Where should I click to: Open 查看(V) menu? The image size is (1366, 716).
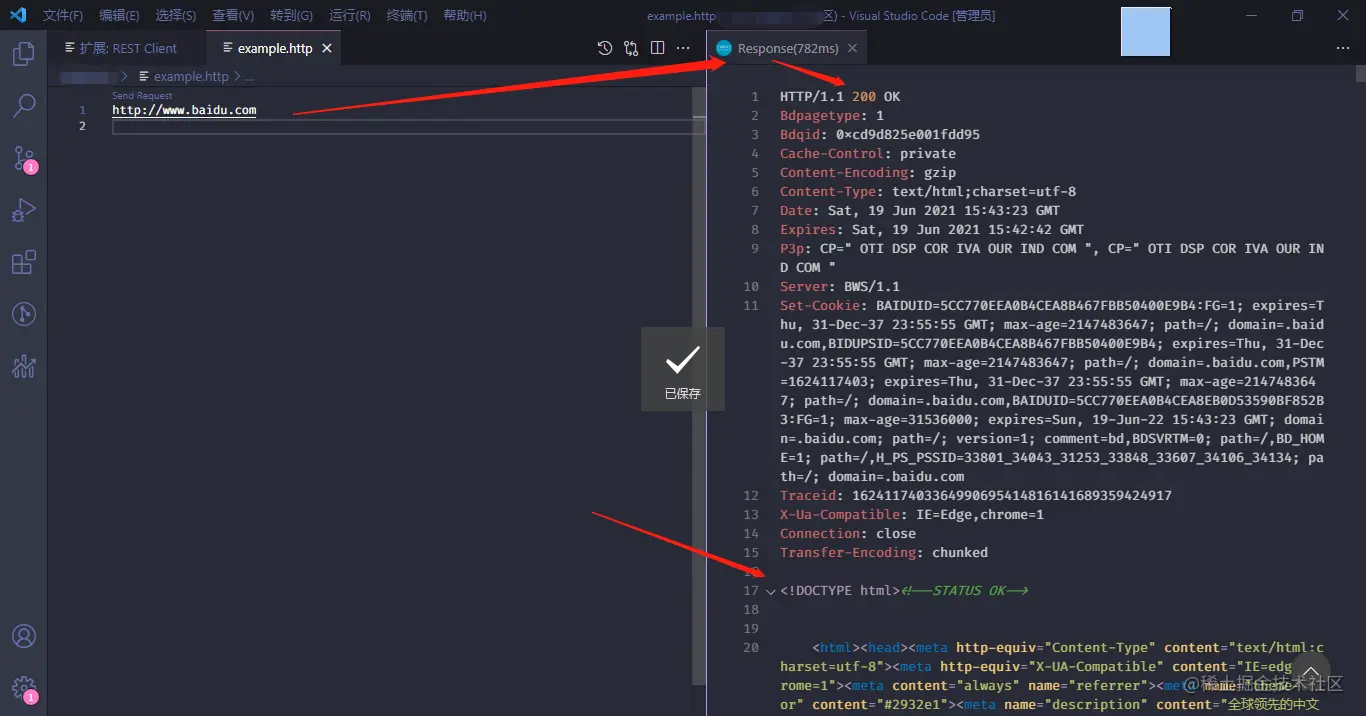pyautogui.click(x=233, y=16)
